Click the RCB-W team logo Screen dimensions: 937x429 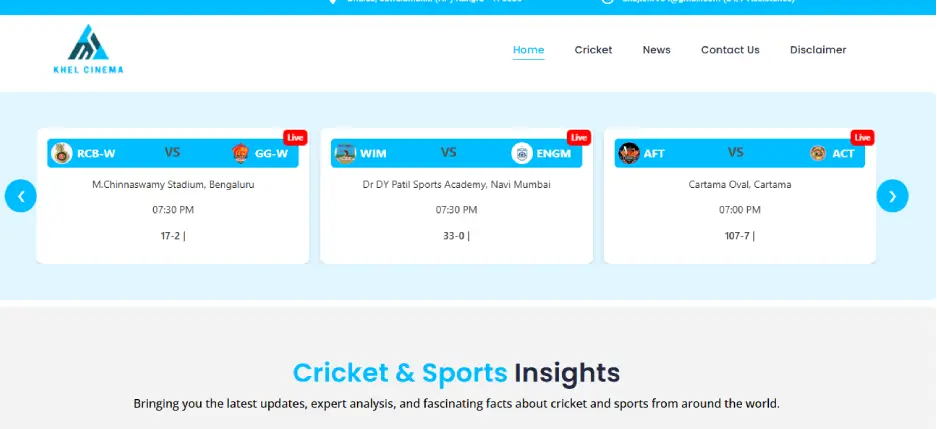click(62, 153)
